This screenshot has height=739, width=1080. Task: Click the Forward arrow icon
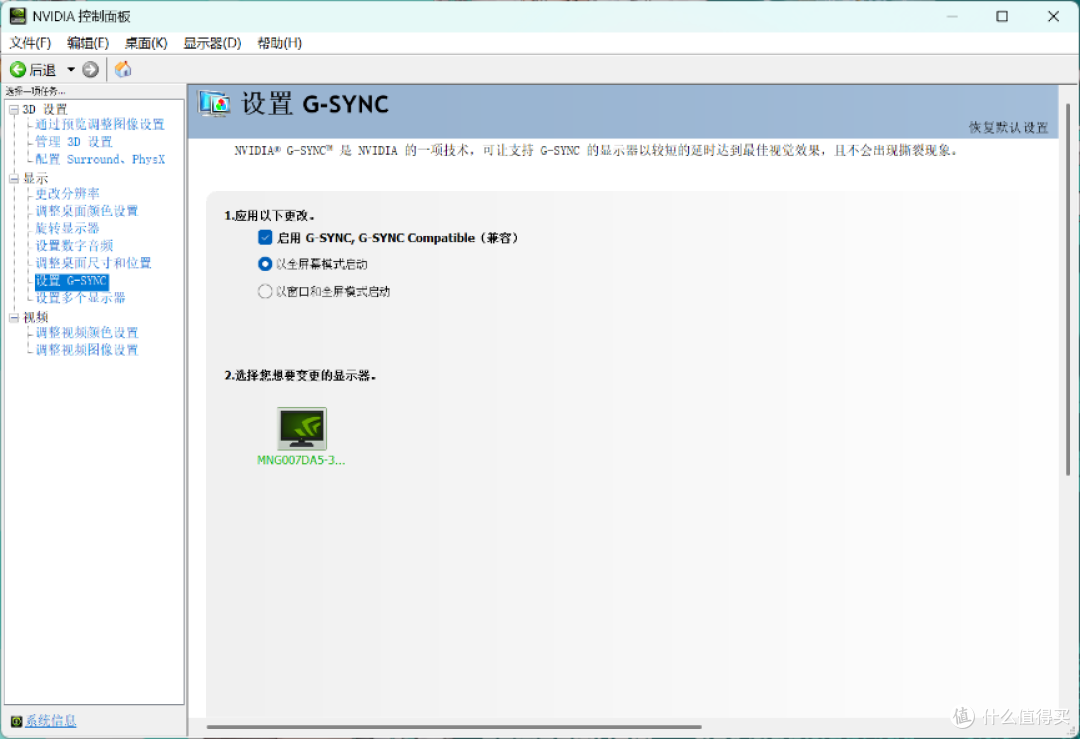point(90,70)
